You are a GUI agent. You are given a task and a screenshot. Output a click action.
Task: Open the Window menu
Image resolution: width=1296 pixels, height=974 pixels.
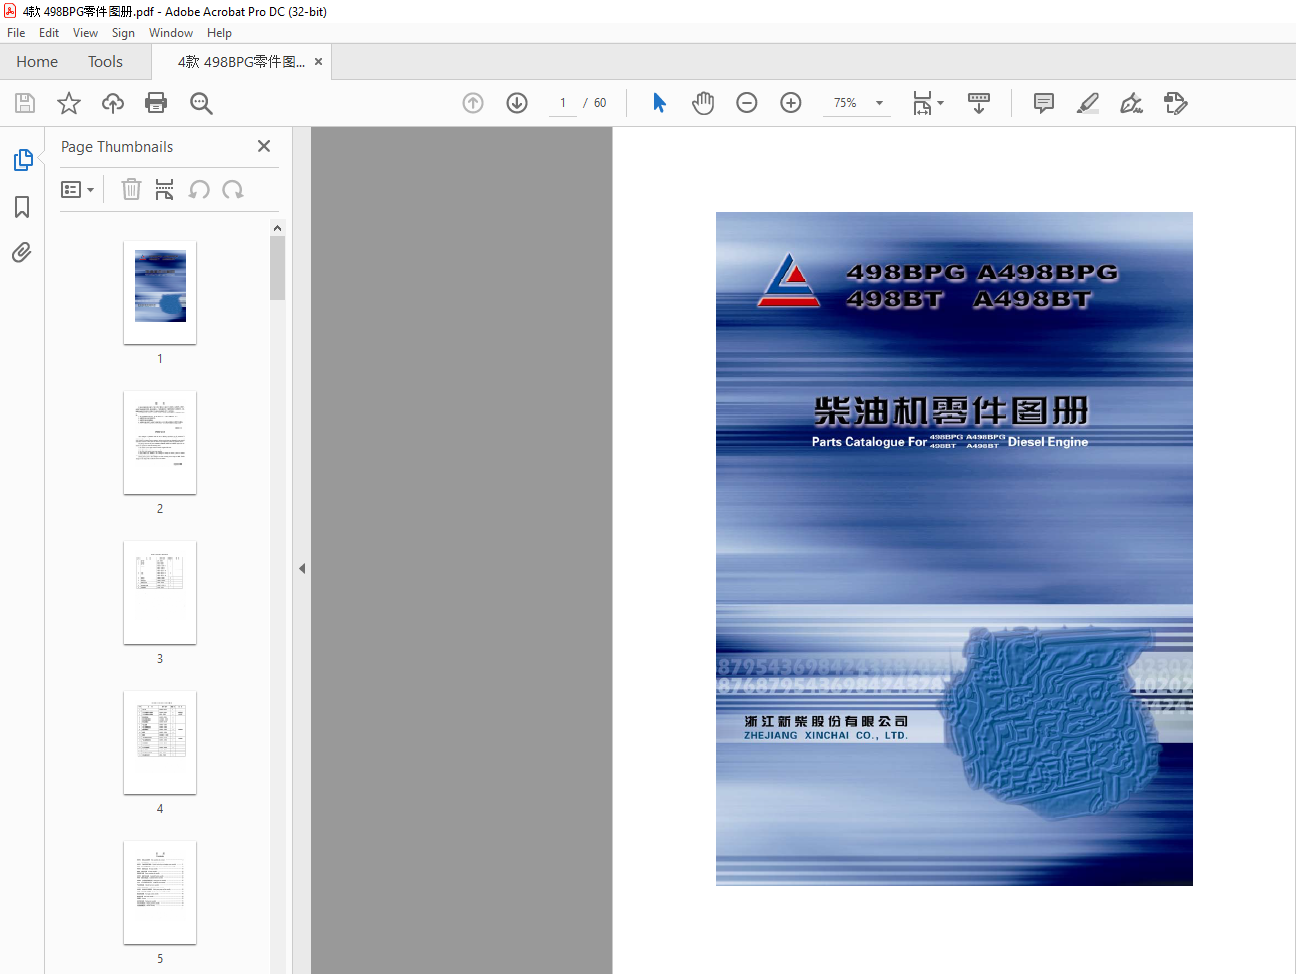(x=171, y=33)
